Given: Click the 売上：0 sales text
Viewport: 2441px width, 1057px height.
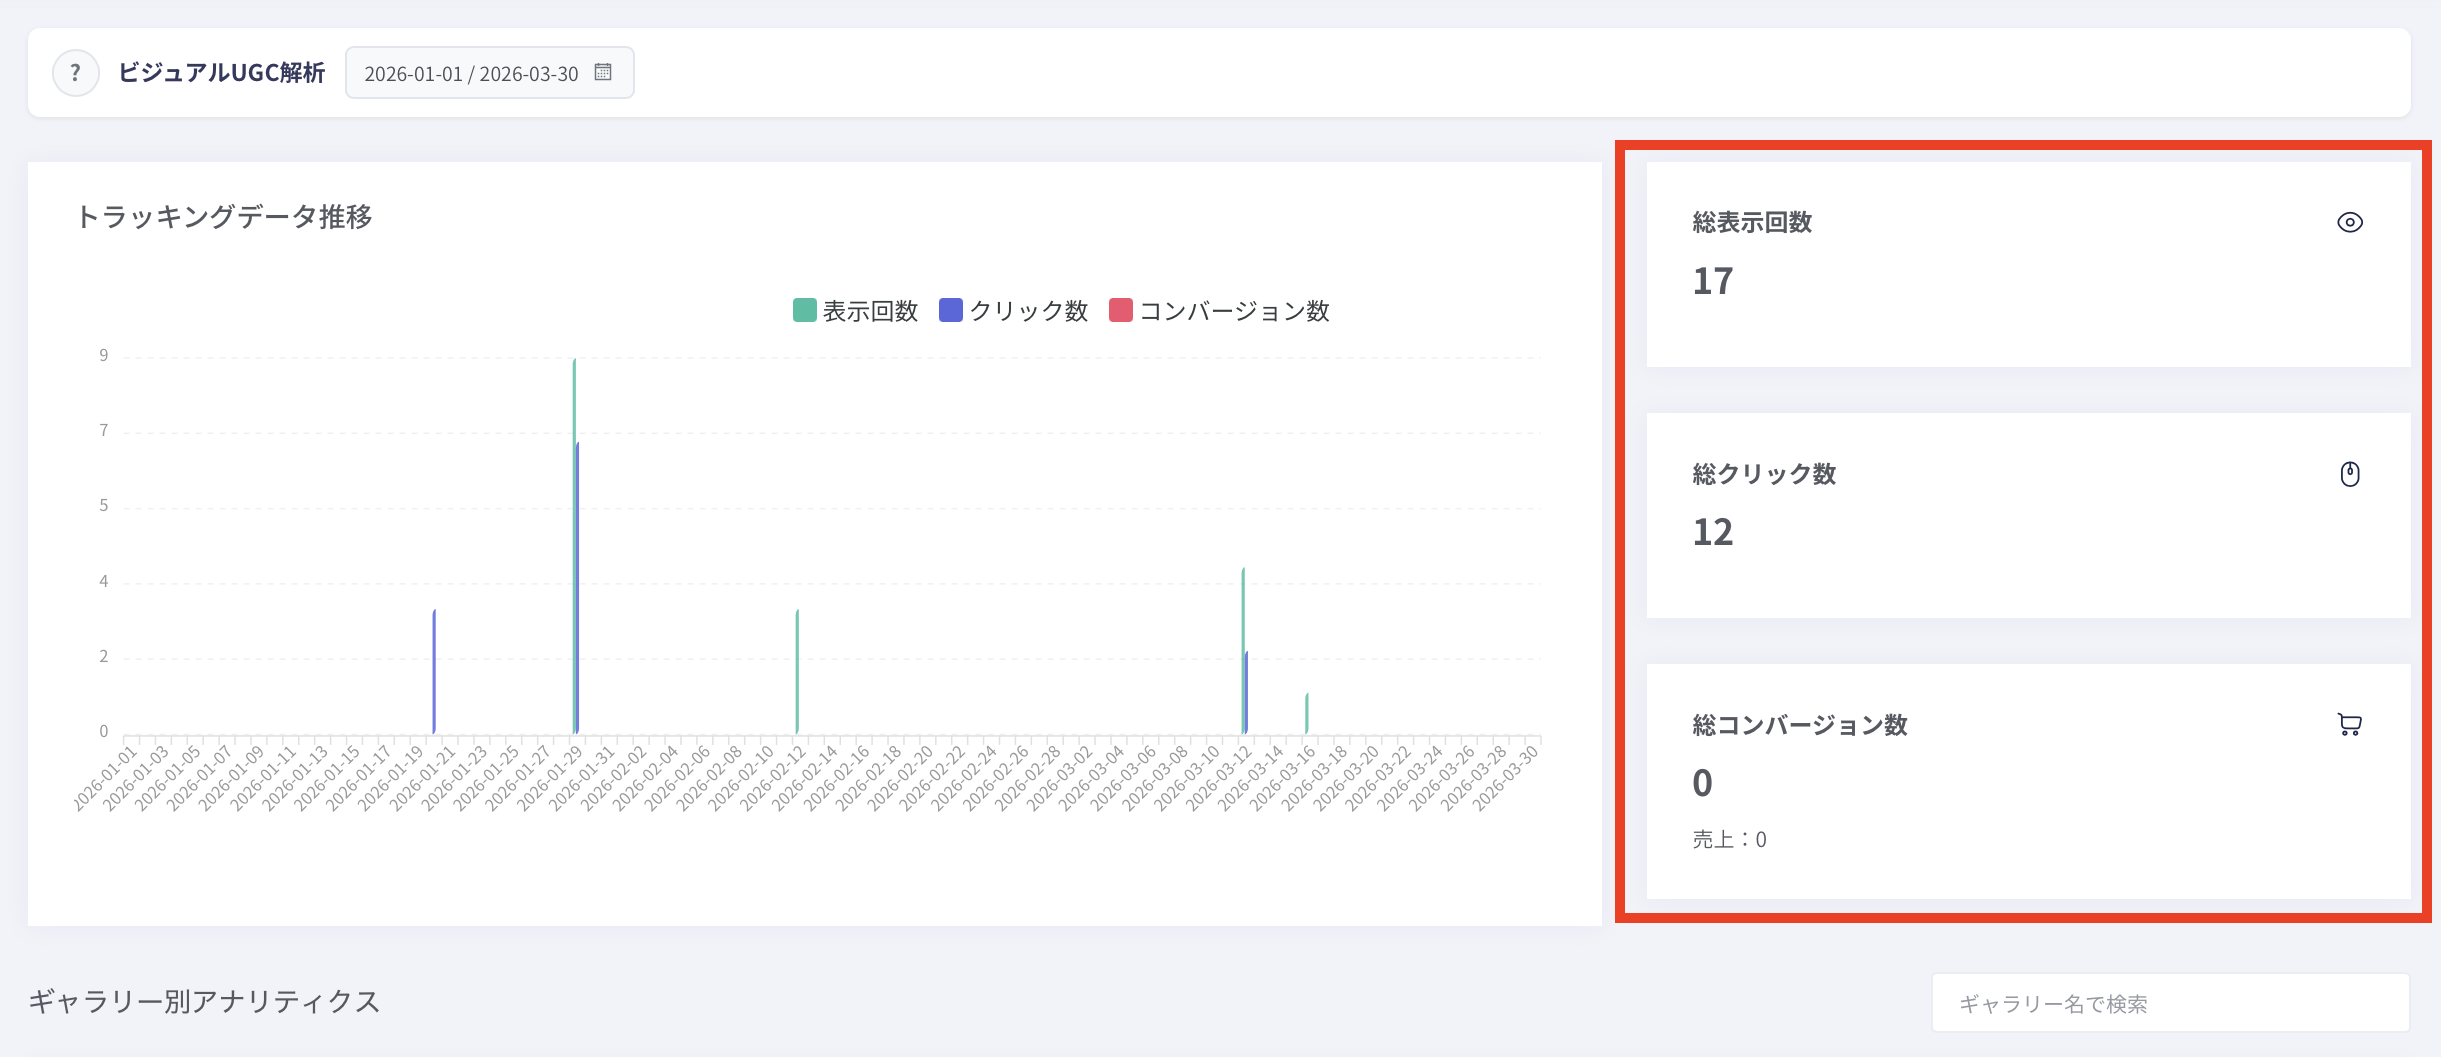Looking at the screenshot, I should [1729, 840].
